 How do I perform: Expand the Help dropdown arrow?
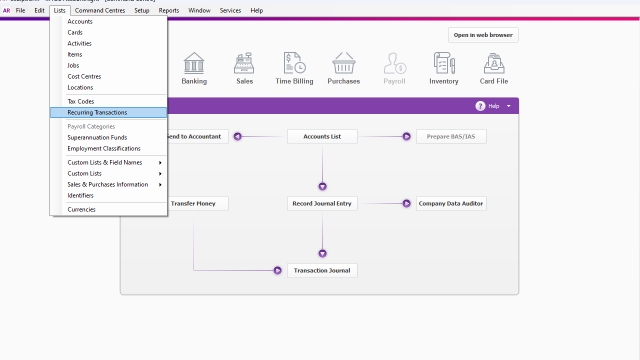[509, 106]
